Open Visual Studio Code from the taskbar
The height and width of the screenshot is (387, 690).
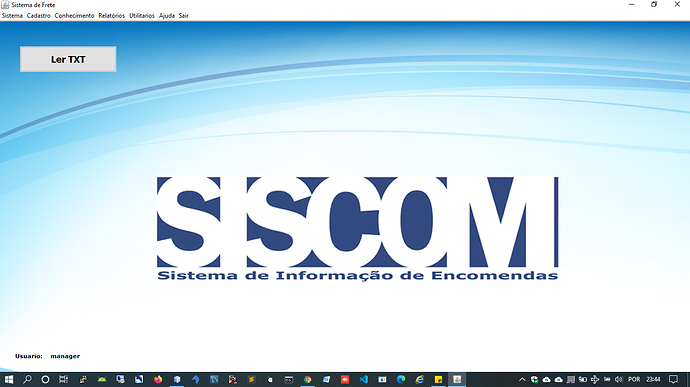363,379
